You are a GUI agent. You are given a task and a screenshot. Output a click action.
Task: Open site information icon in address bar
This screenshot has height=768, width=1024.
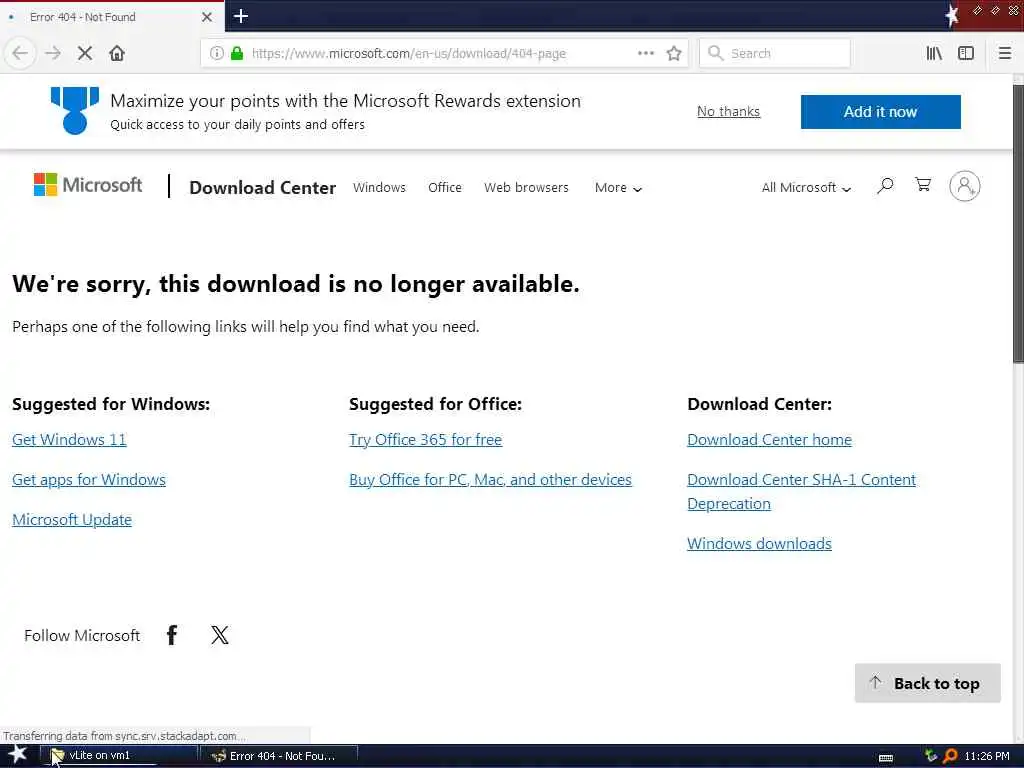click(x=217, y=53)
